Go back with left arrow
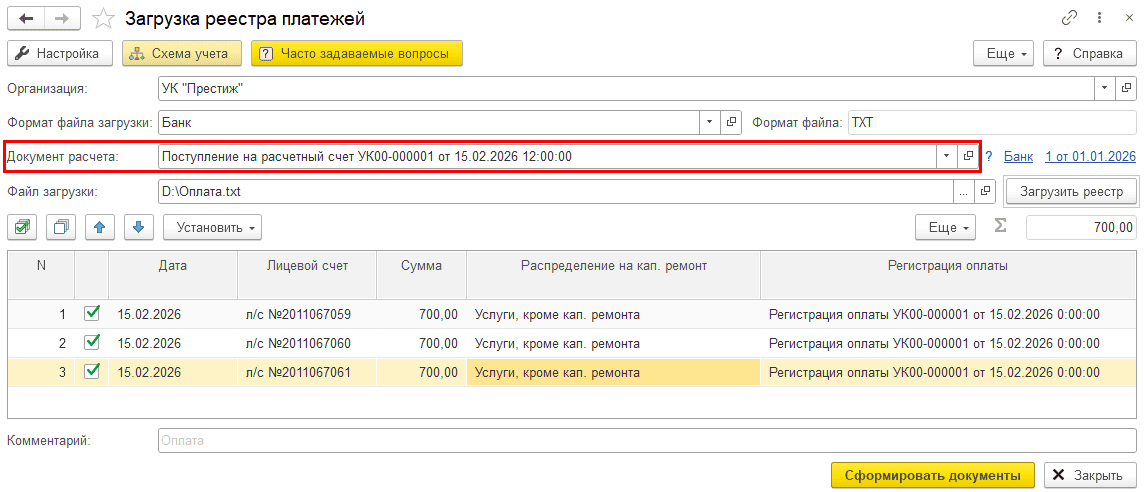 (26, 19)
